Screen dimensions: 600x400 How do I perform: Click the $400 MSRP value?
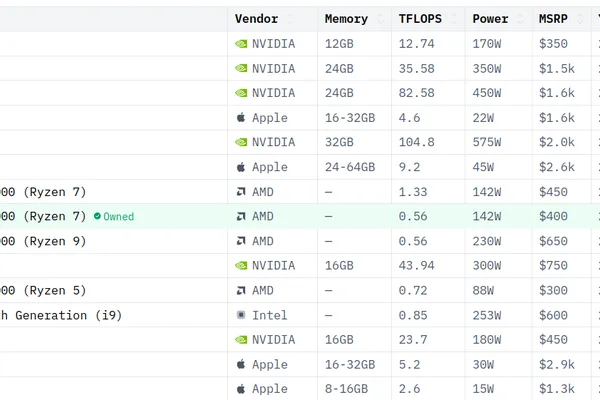point(553,216)
